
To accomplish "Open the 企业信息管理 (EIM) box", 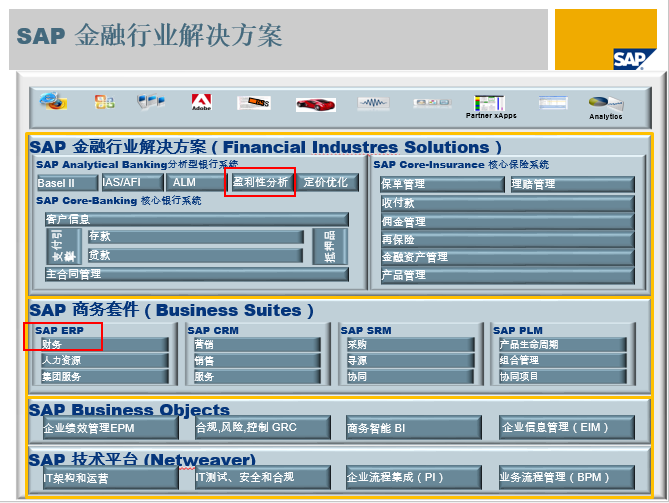I will 567,427.
